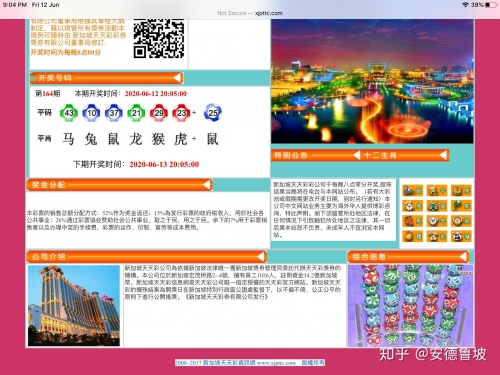Click the 版权所有 footer text

point(313,362)
